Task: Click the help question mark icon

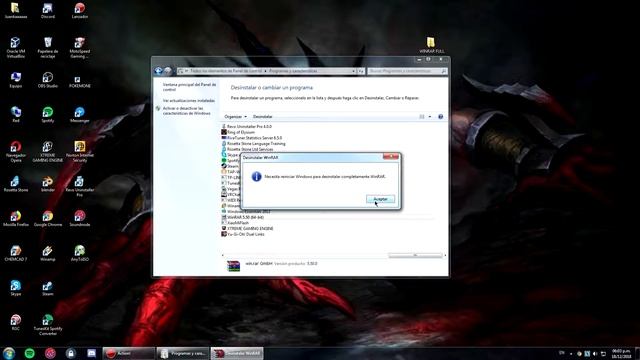Action: (x=440, y=117)
